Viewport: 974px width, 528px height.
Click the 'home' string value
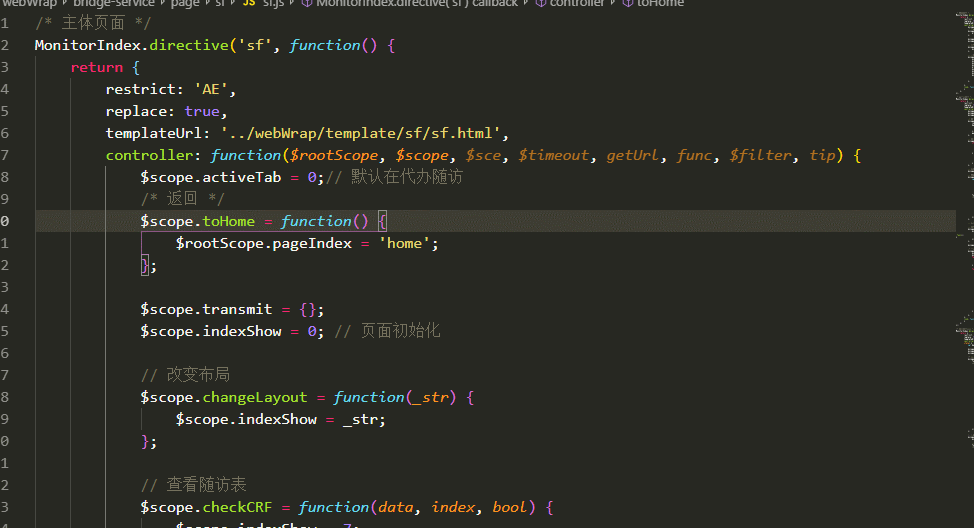404,244
